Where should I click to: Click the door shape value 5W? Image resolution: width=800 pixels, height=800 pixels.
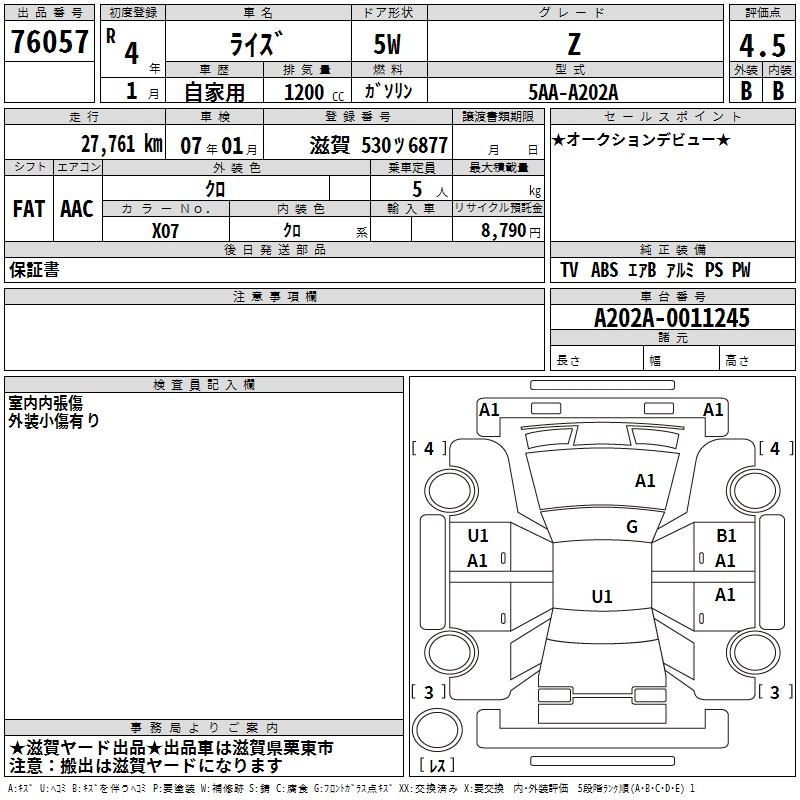(387, 44)
